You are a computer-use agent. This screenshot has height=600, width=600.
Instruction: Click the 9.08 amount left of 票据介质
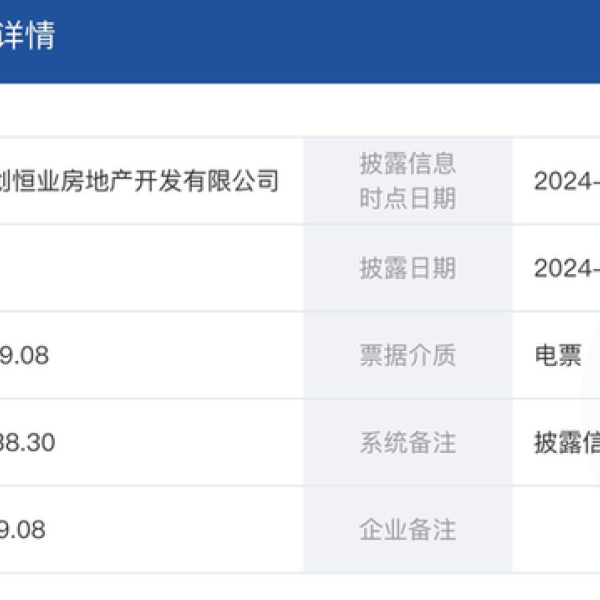point(24,355)
